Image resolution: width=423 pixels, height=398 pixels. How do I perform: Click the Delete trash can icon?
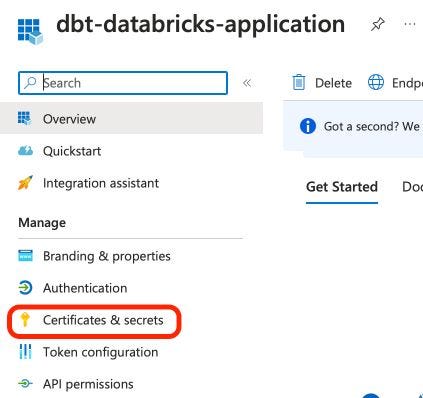299,82
